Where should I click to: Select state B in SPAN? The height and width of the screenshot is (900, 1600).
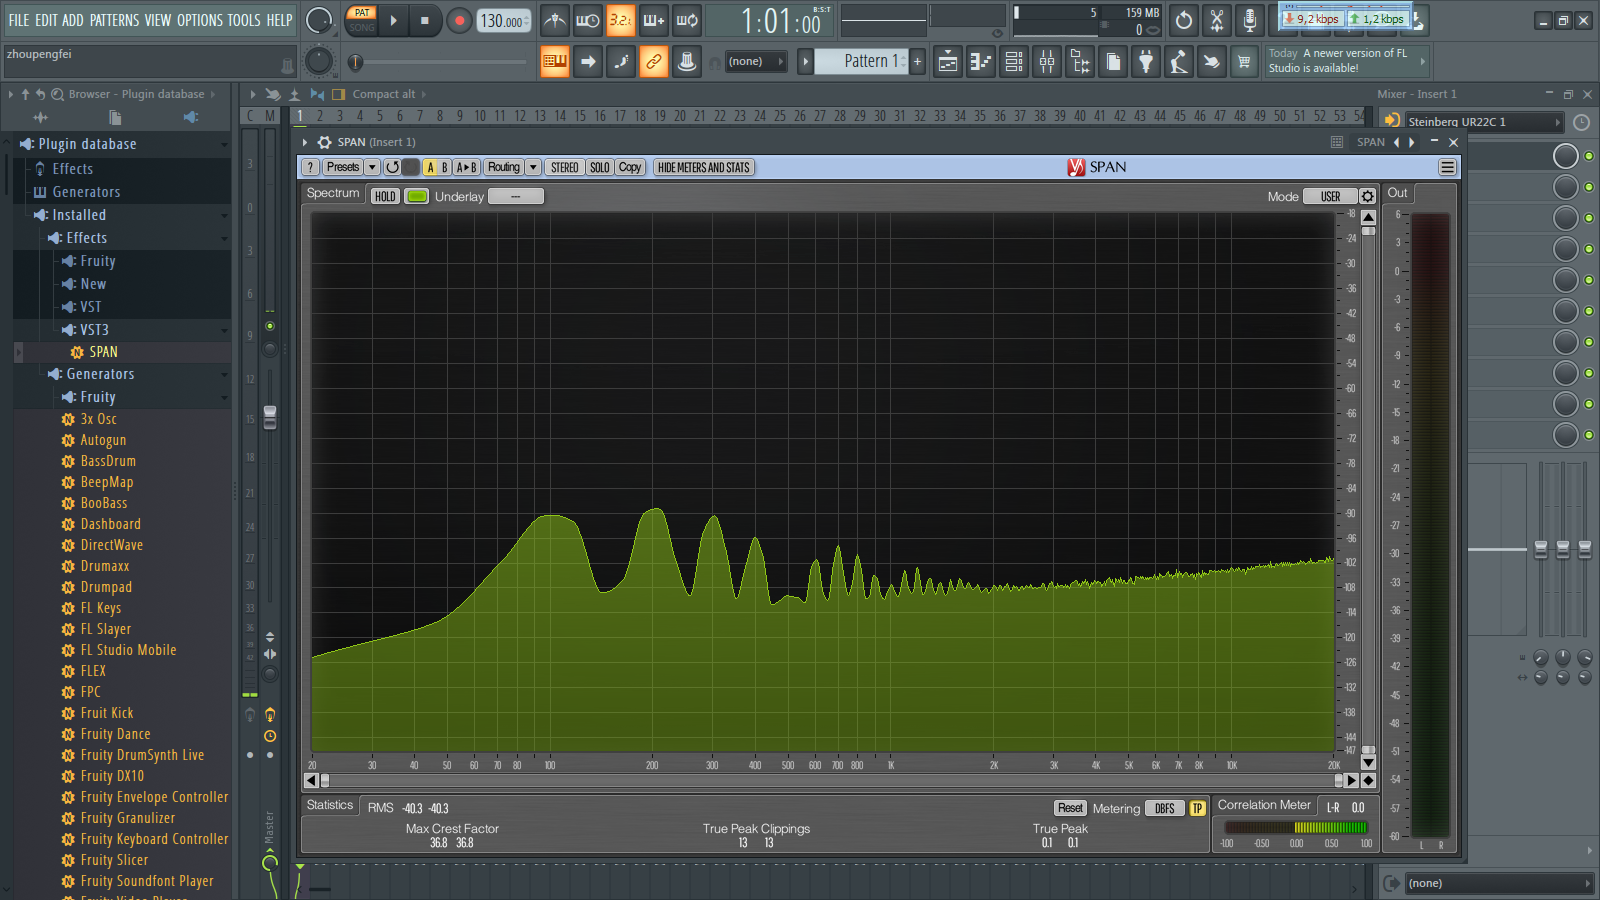pos(445,167)
